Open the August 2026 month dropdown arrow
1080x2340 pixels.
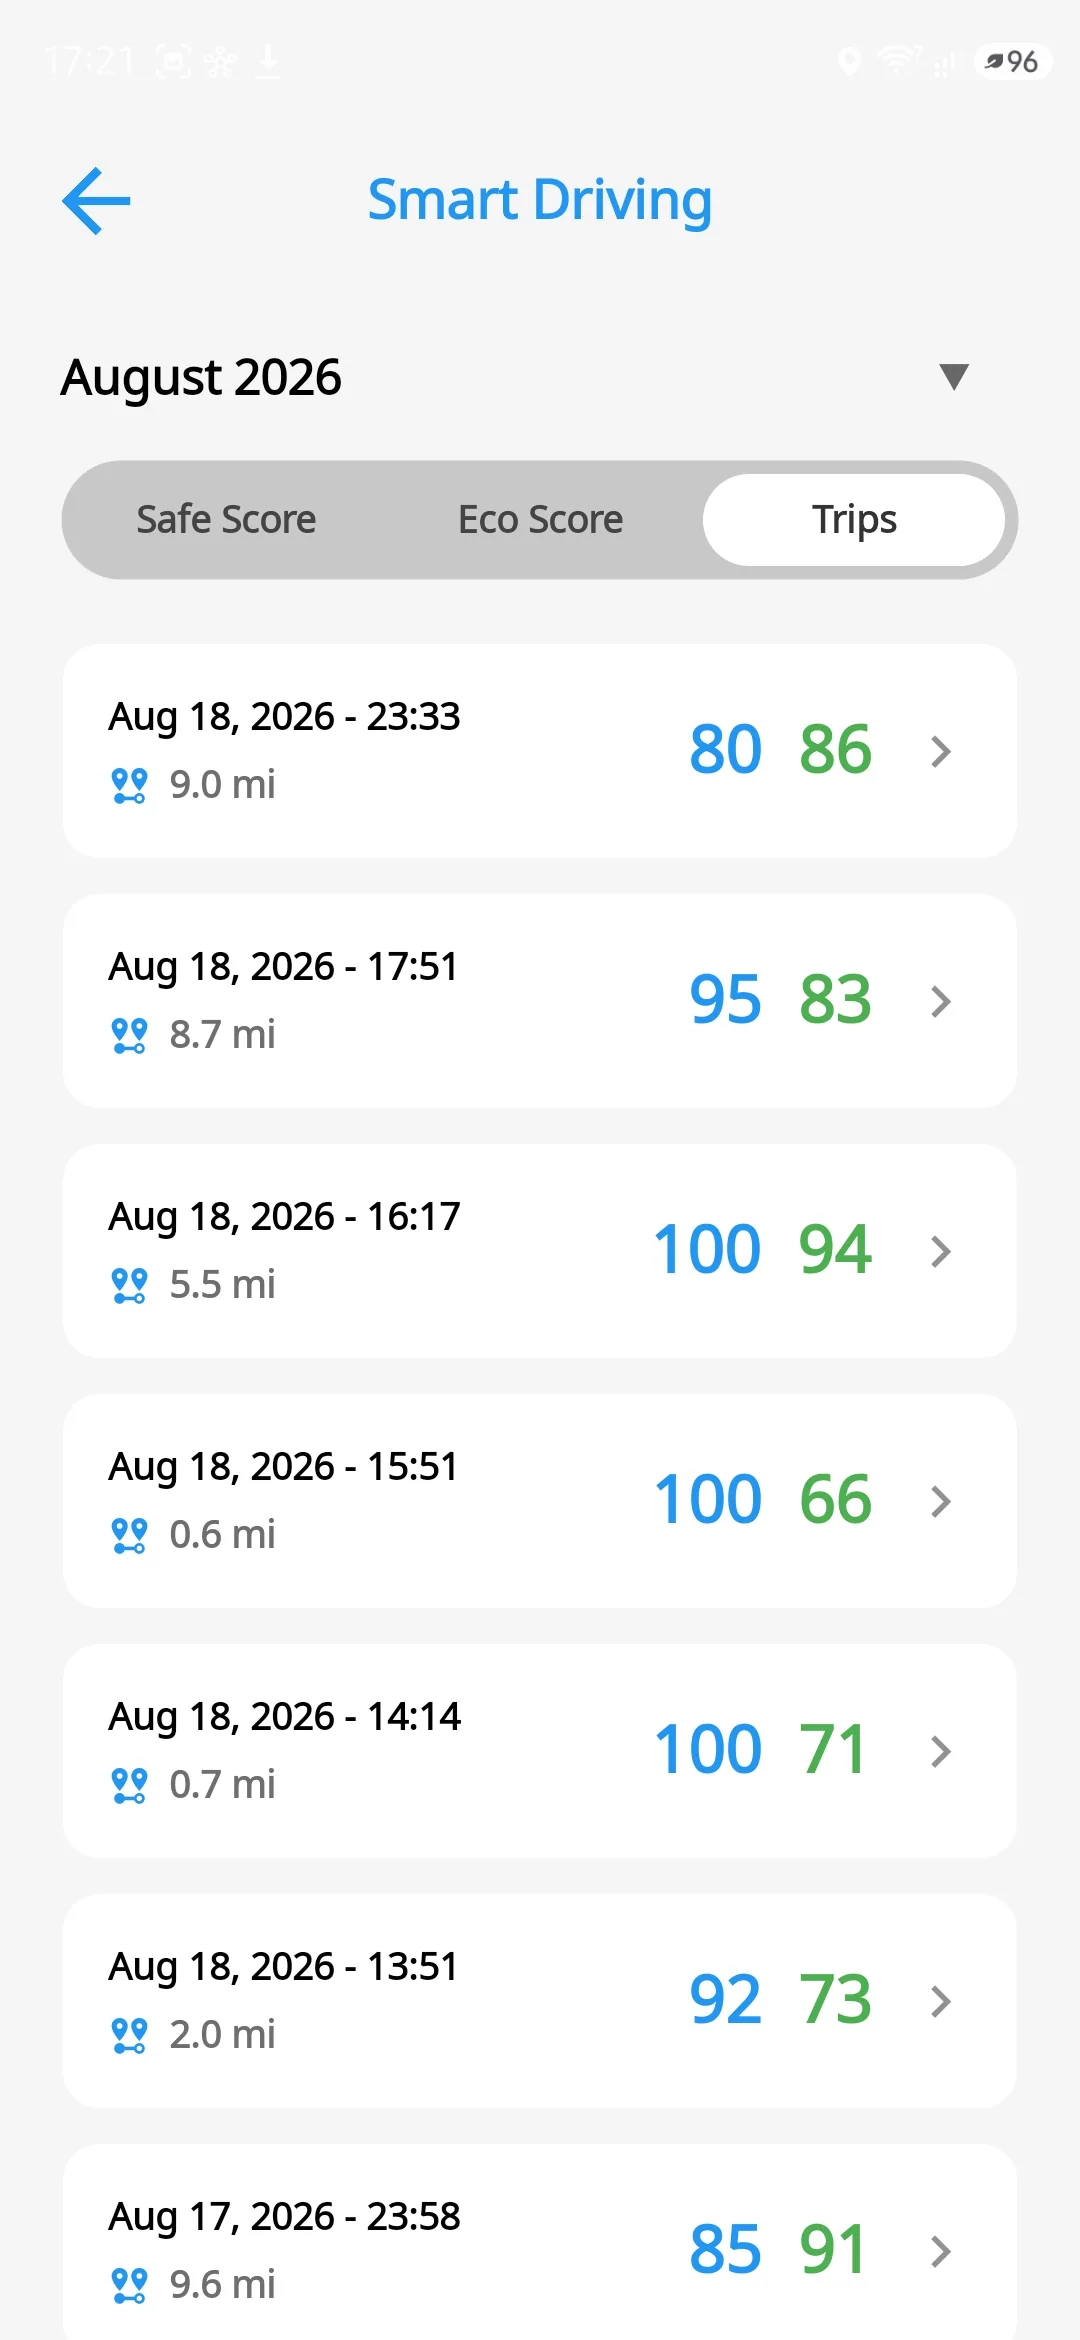(x=954, y=377)
